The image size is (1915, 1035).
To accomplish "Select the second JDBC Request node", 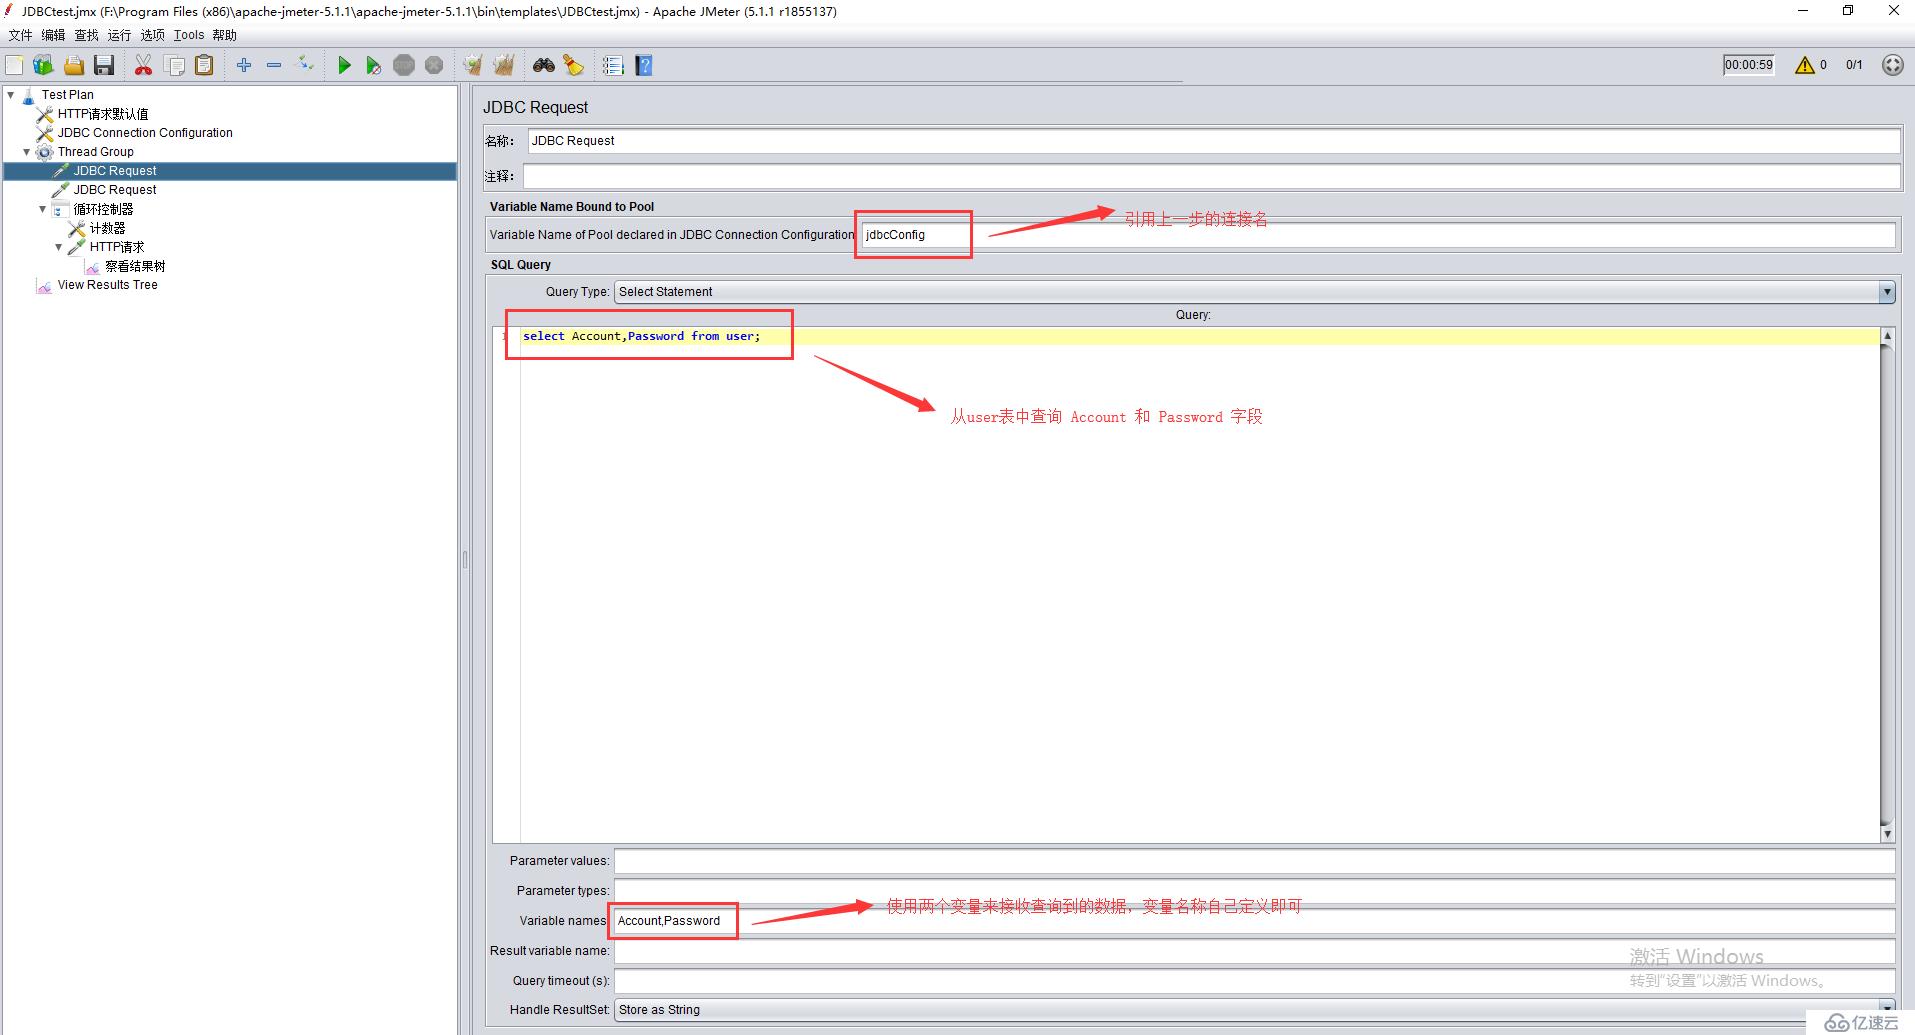I will (x=115, y=190).
